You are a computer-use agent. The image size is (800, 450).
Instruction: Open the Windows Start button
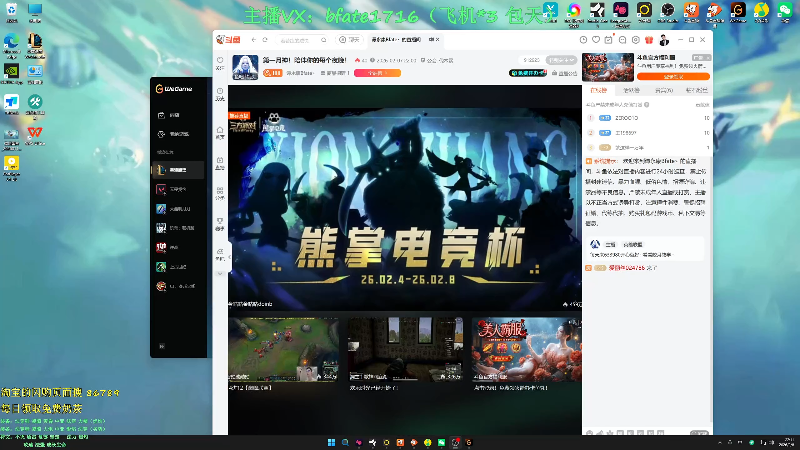pyautogui.click(x=331, y=442)
